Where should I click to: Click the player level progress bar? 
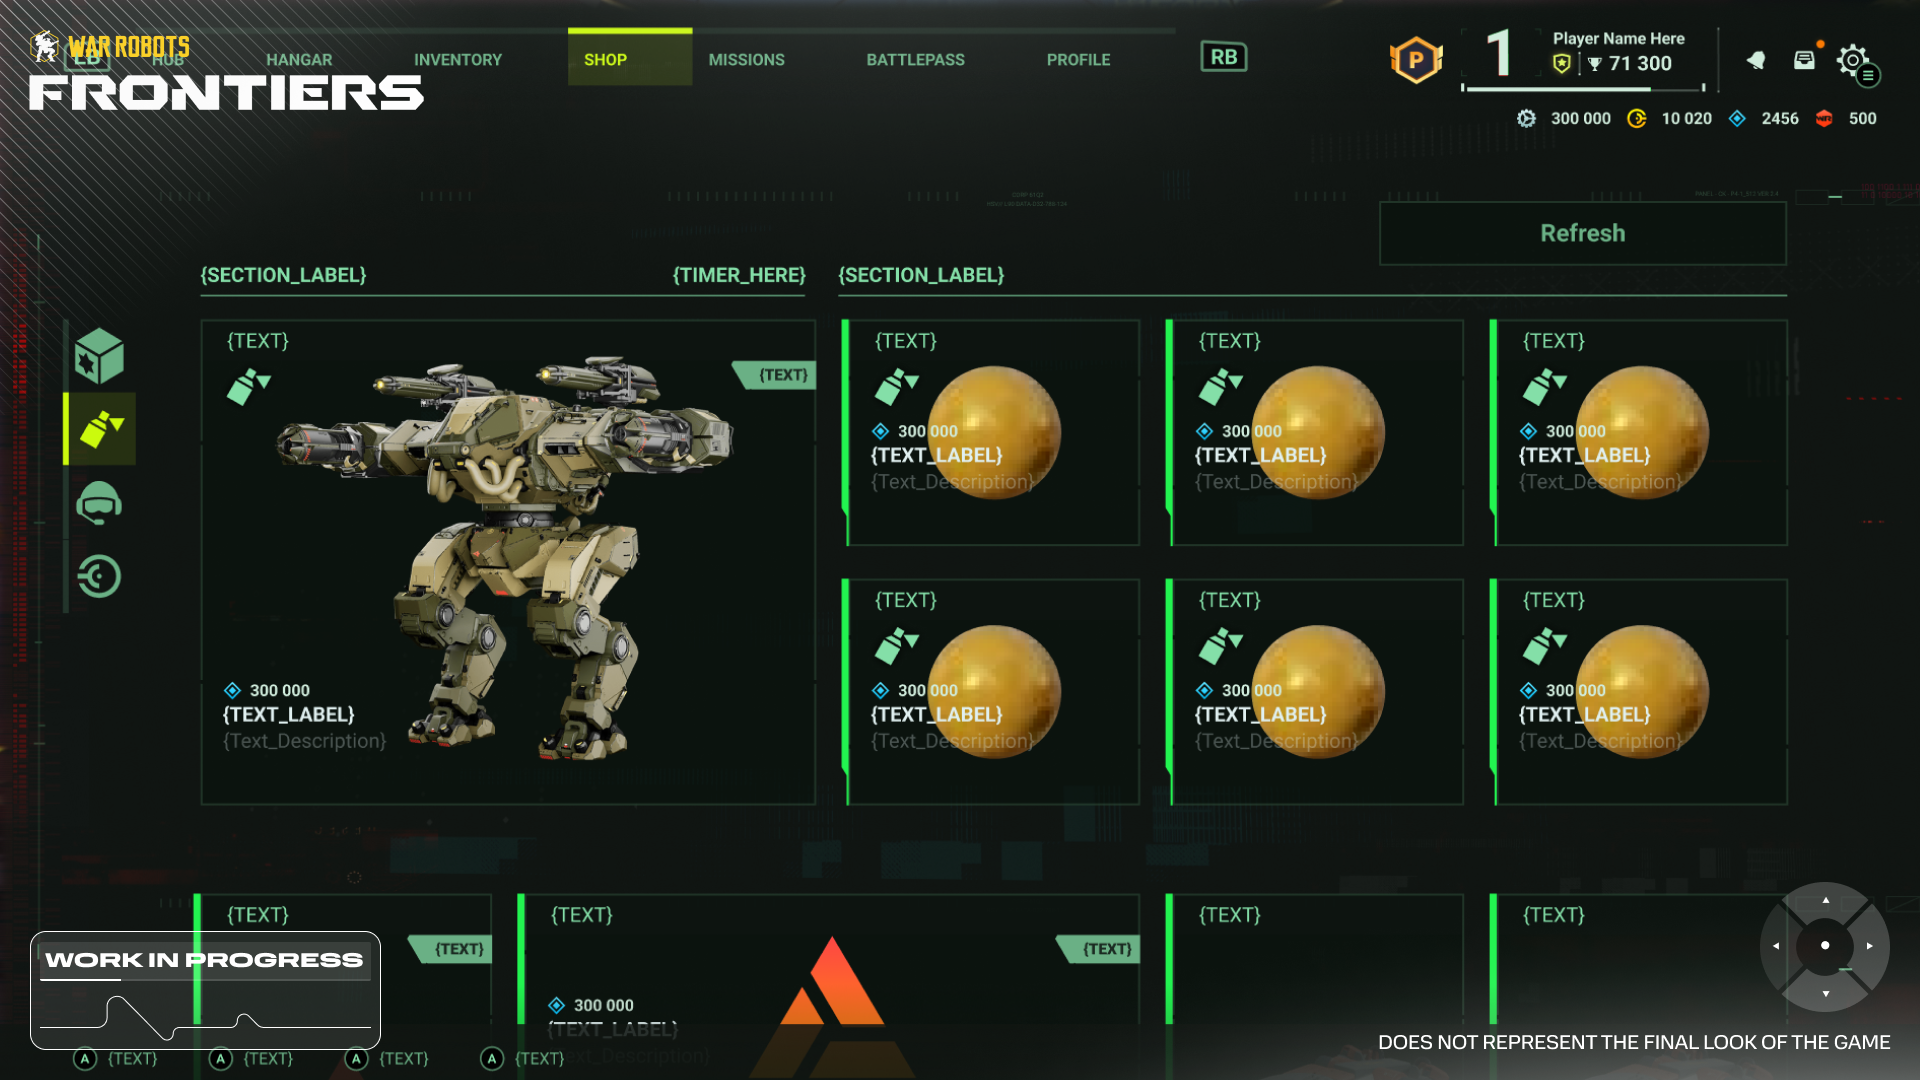pyautogui.click(x=1583, y=89)
